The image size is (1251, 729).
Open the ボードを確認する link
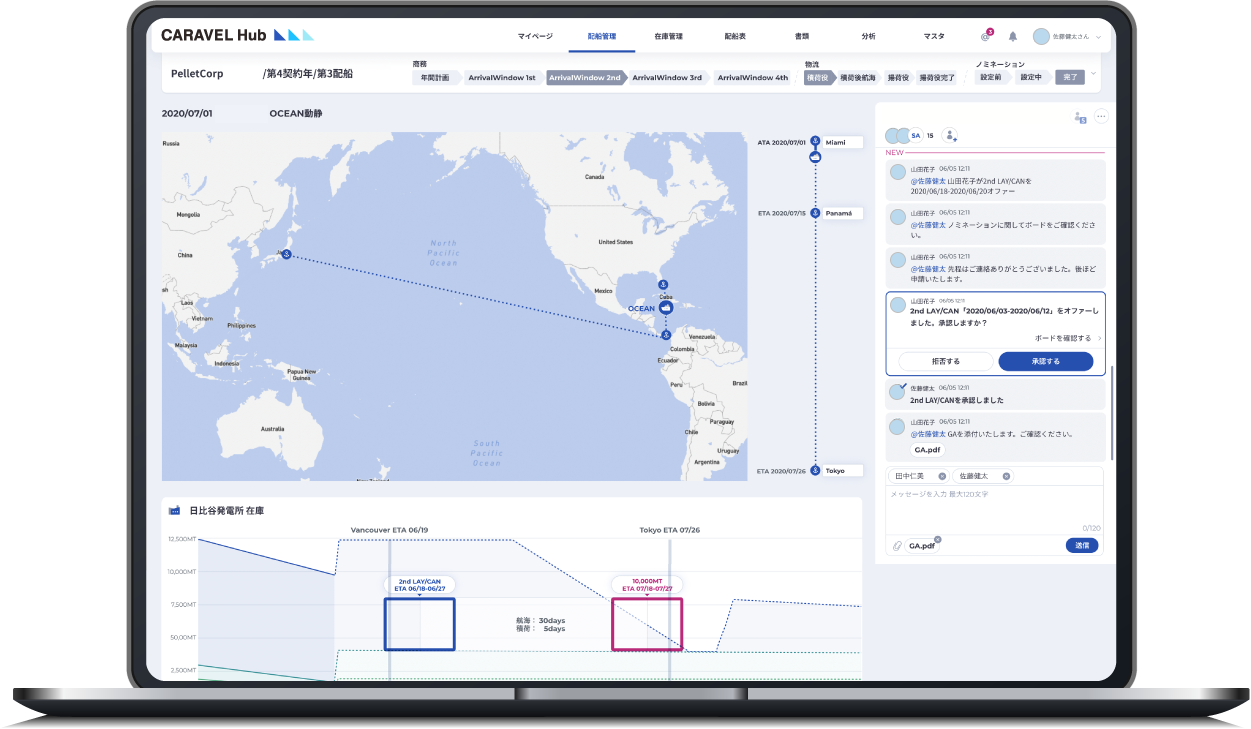tap(1066, 339)
